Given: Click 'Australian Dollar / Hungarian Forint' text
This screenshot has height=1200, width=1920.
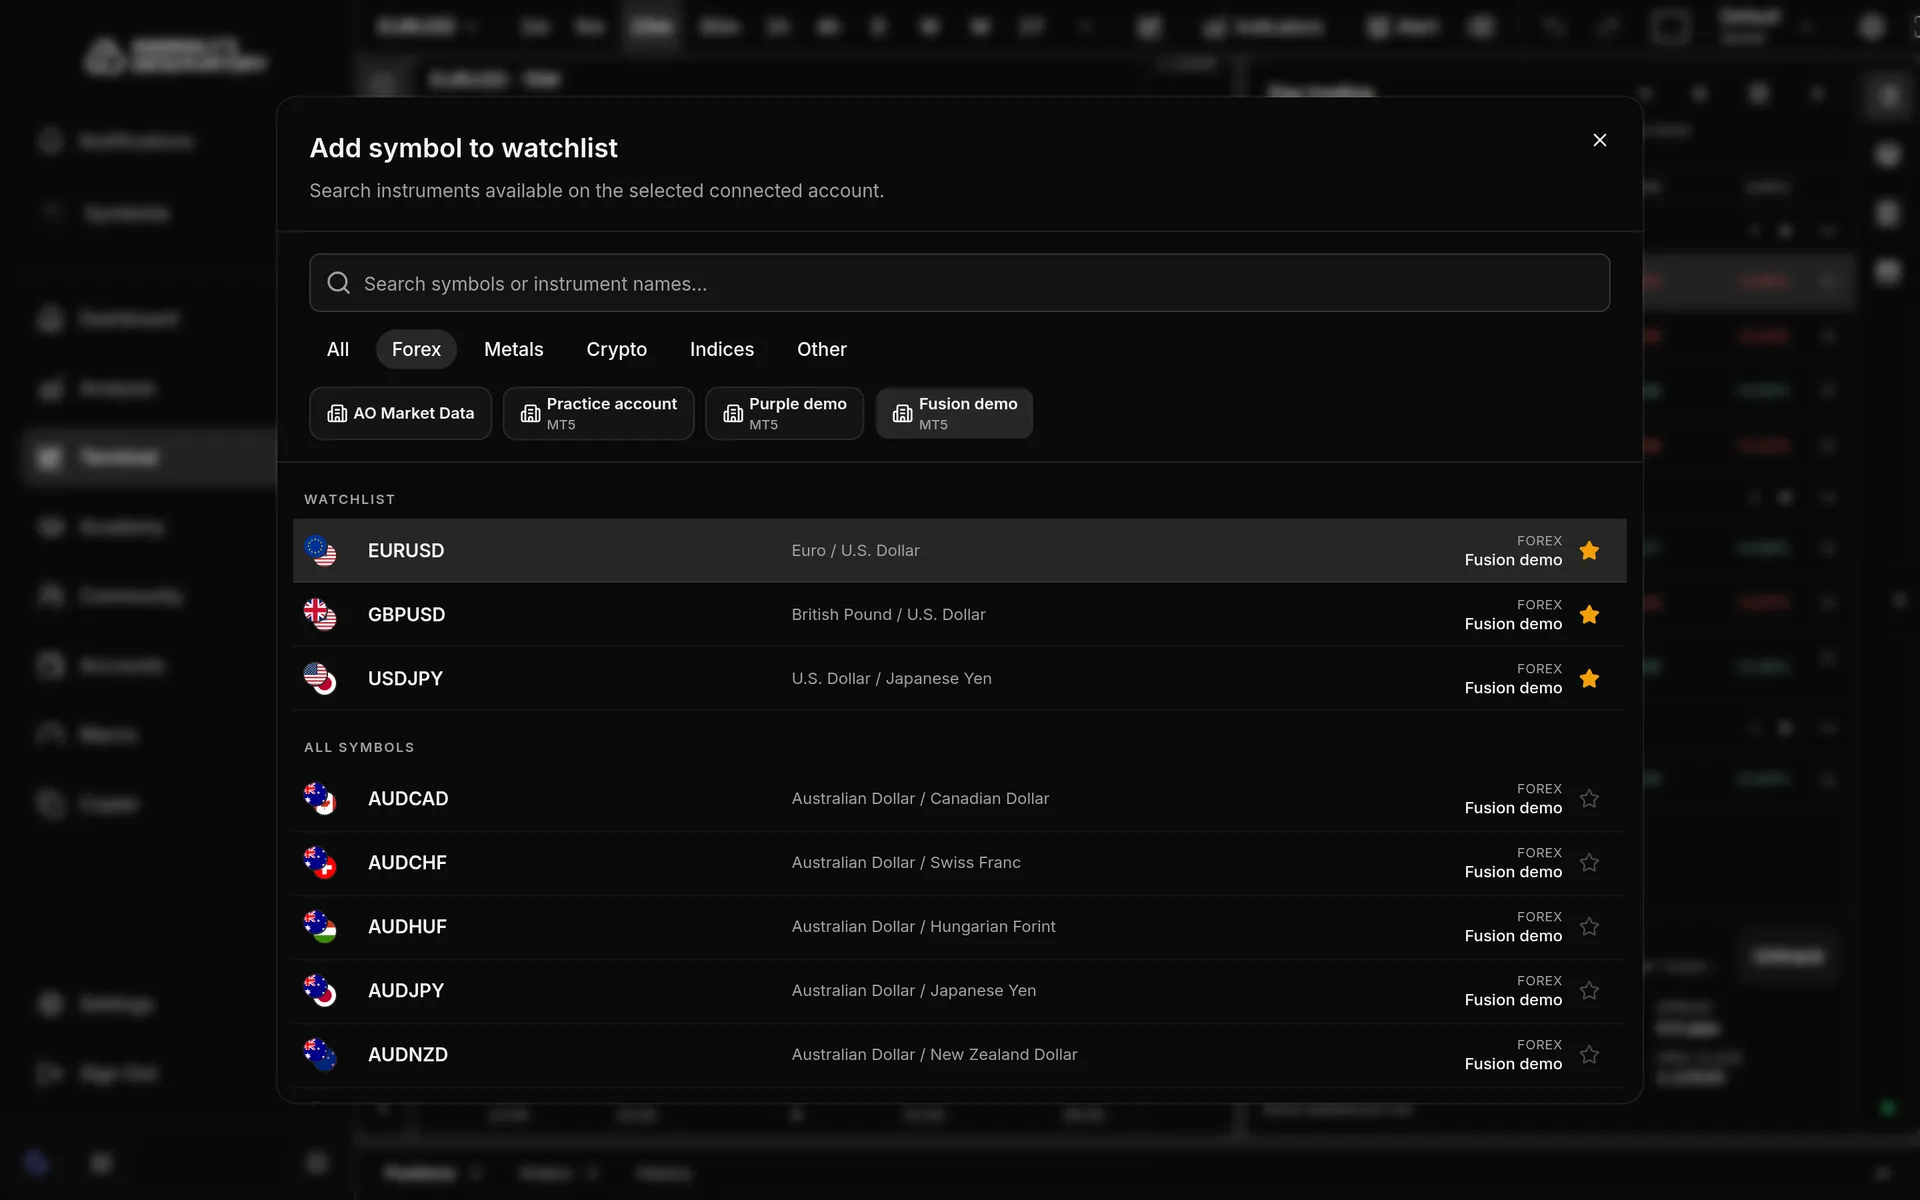Looking at the screenshot, I should point(923,926).
